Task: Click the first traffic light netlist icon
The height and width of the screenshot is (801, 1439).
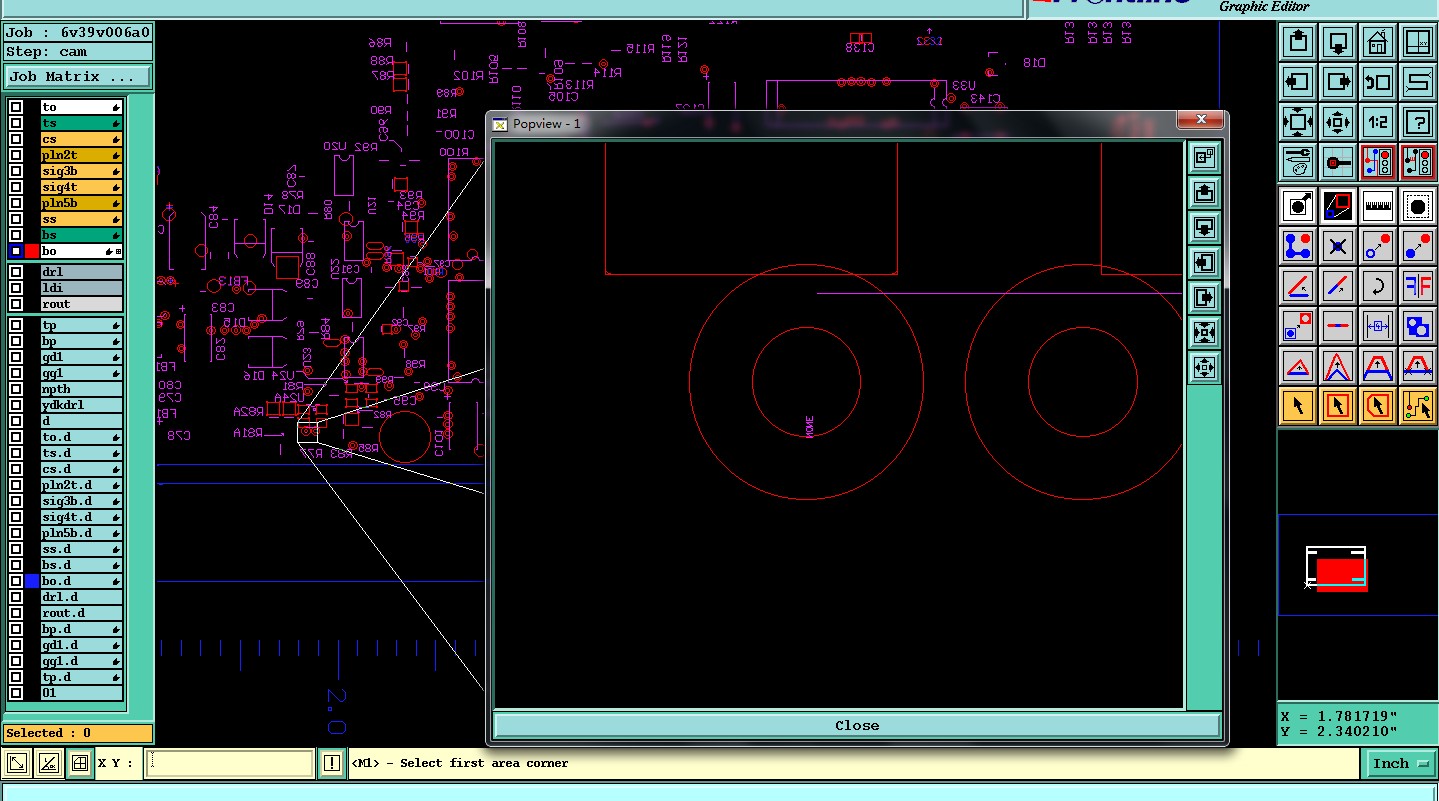Action: (x=1378, y=161)
